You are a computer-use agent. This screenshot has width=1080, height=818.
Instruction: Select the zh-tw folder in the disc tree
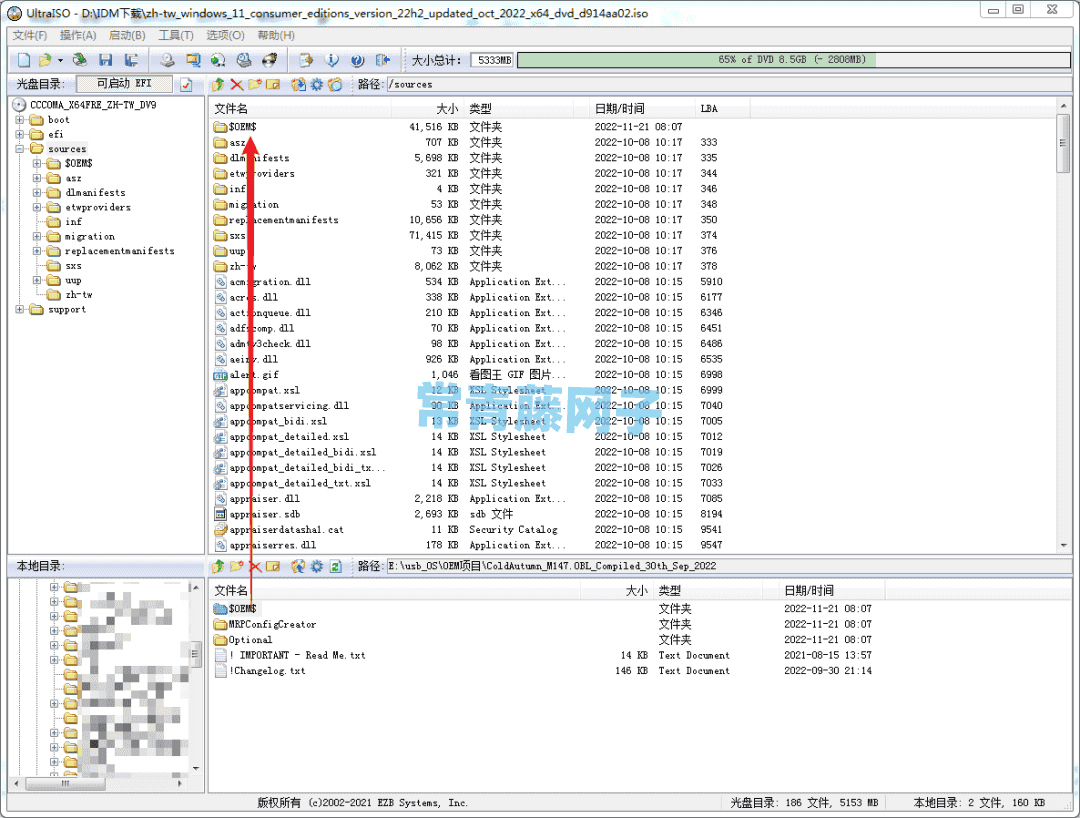pyautogui.click(x=79, y=295)
